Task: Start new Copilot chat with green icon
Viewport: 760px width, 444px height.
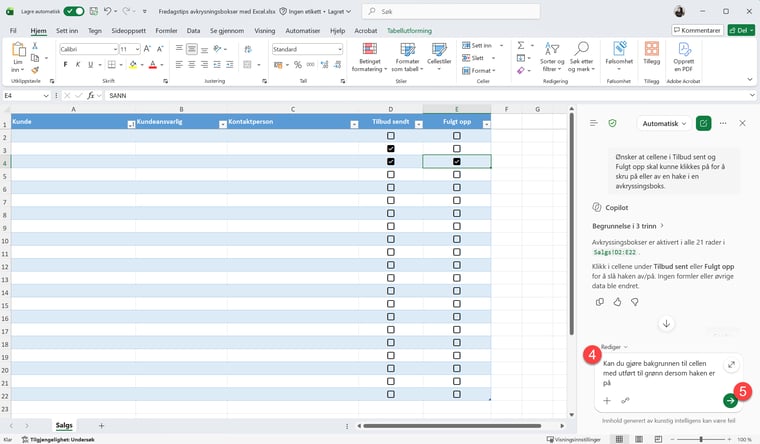Action: (703, 124)
